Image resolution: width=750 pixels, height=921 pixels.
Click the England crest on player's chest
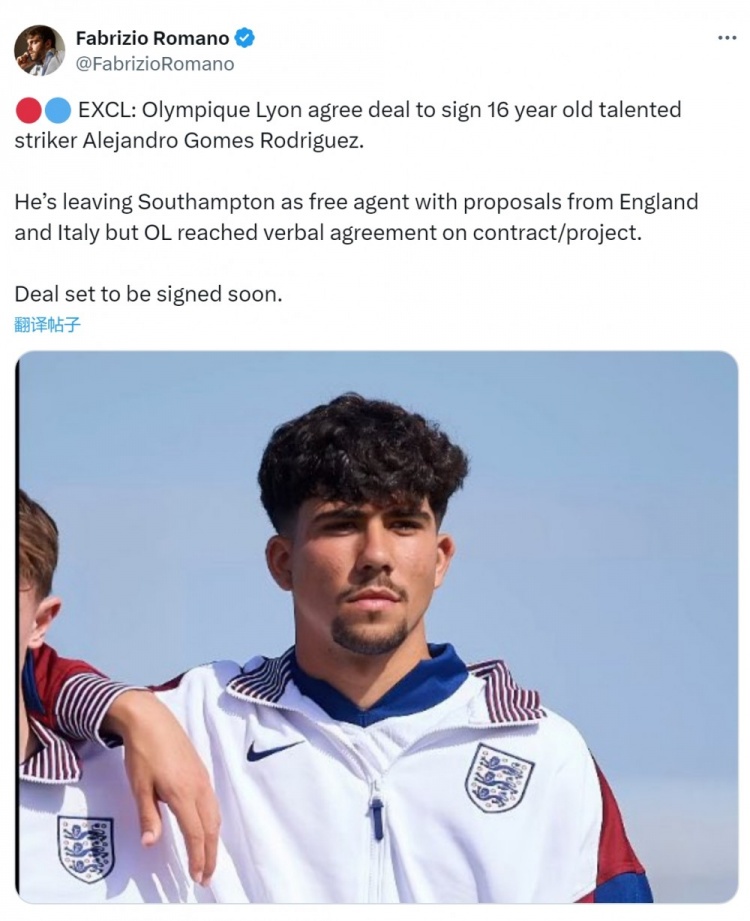(x=498, y=777)
